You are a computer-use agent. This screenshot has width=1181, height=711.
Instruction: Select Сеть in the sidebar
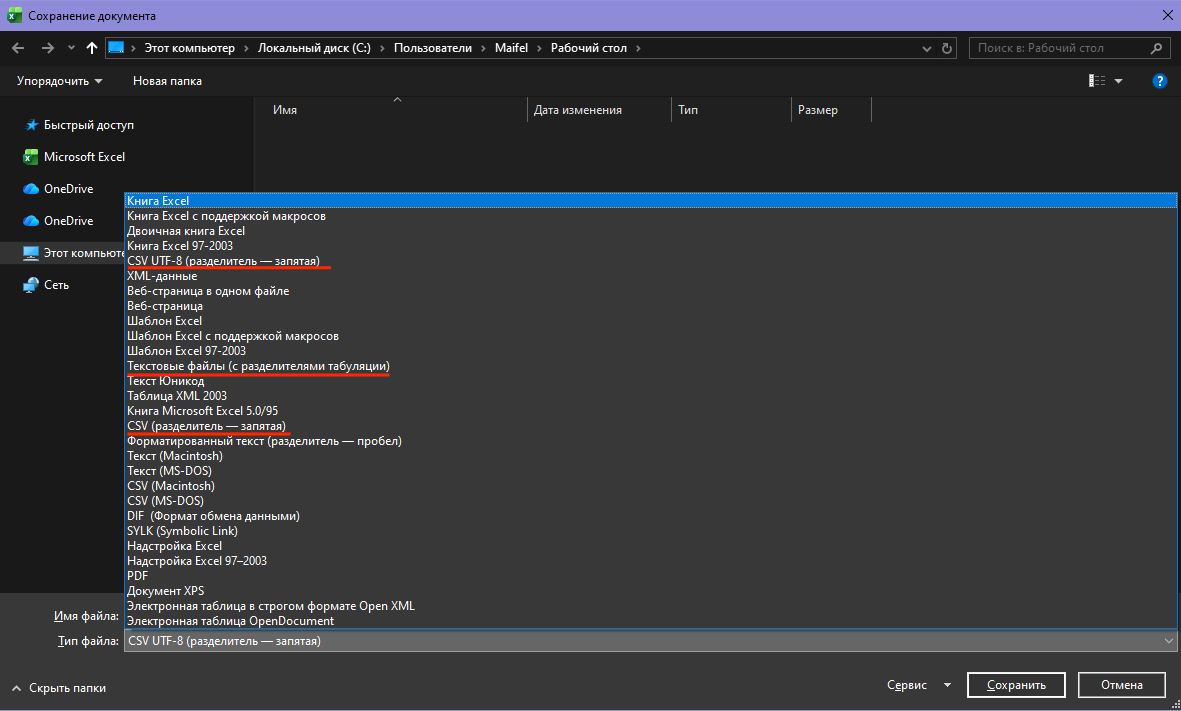tap(56, 285)
